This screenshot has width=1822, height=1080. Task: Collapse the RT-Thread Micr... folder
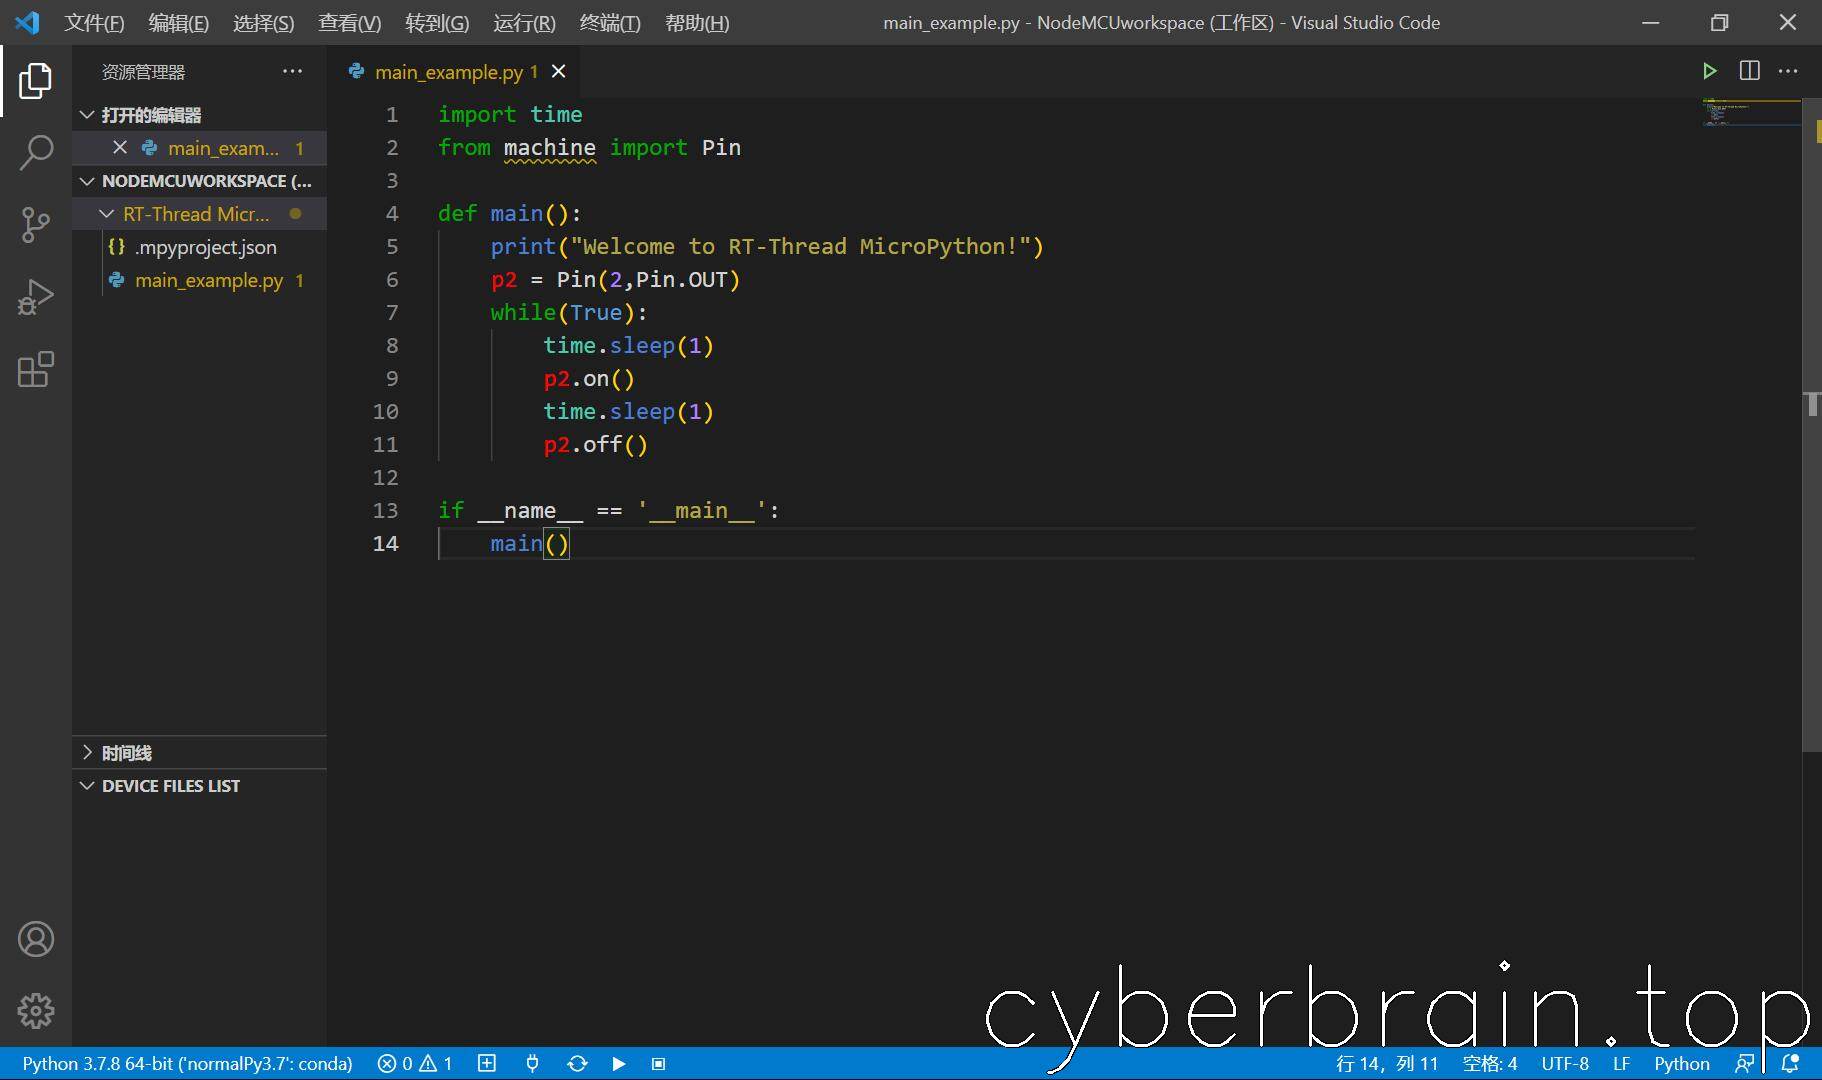click(x=107, y=214)
